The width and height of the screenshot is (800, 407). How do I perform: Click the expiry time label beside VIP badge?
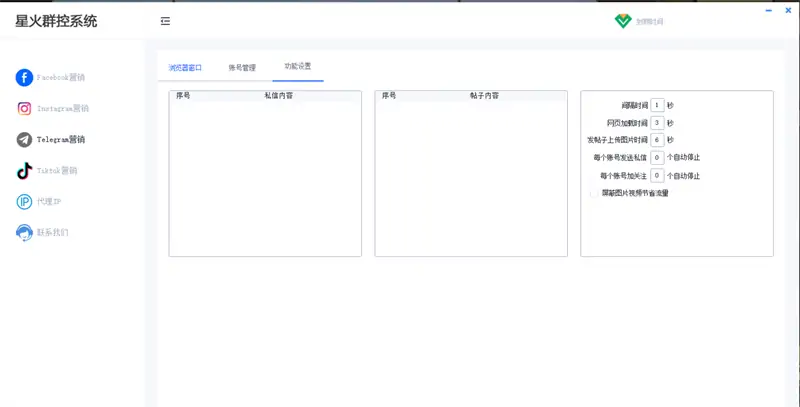(x=649, y=22)
